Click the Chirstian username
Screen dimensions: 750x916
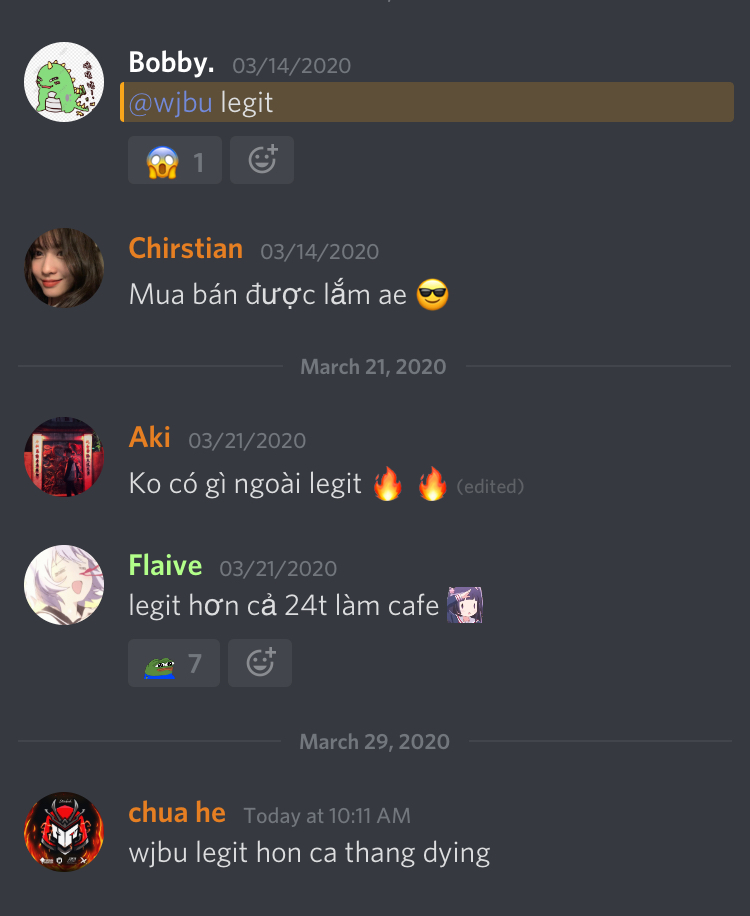(x=186, y=248)
